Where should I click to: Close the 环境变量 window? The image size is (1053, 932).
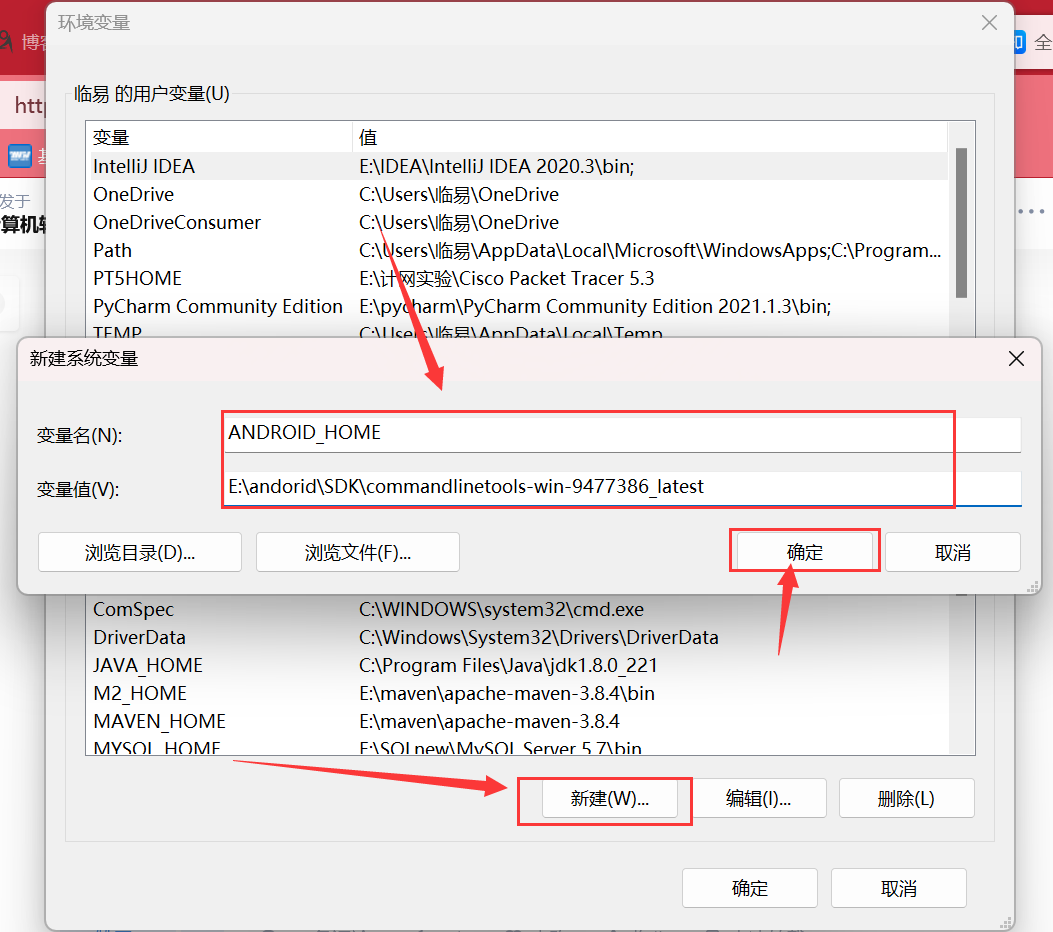(989, 23)
